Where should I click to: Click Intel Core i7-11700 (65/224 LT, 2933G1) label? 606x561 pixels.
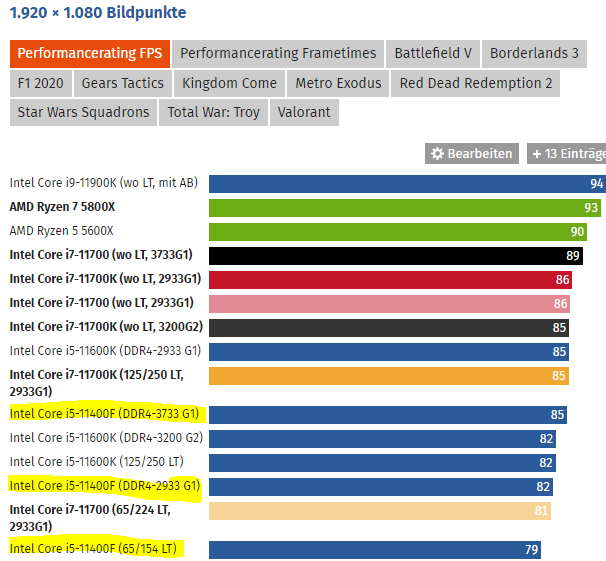(90, 518)
